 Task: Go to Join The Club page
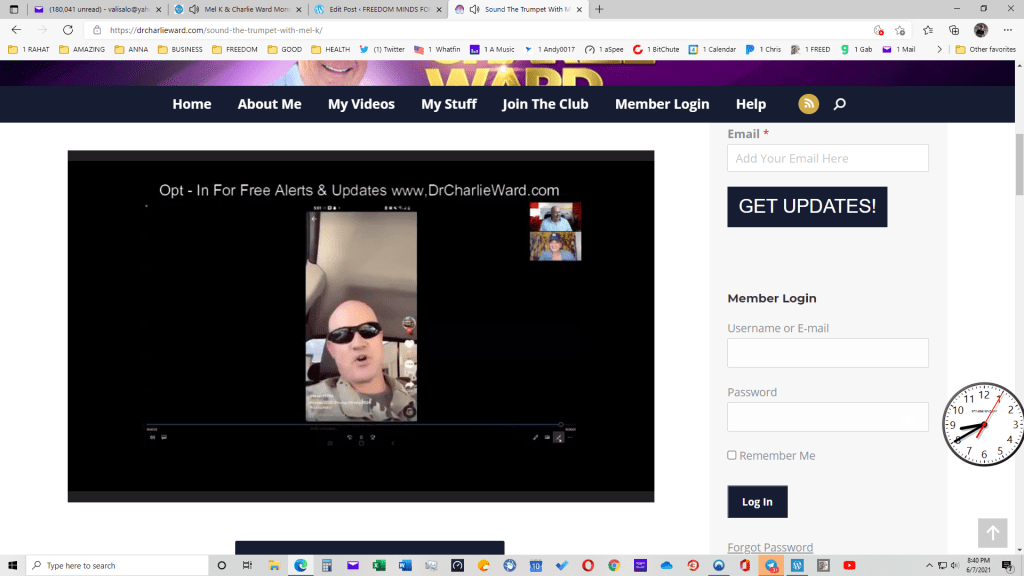coord(545,104)
